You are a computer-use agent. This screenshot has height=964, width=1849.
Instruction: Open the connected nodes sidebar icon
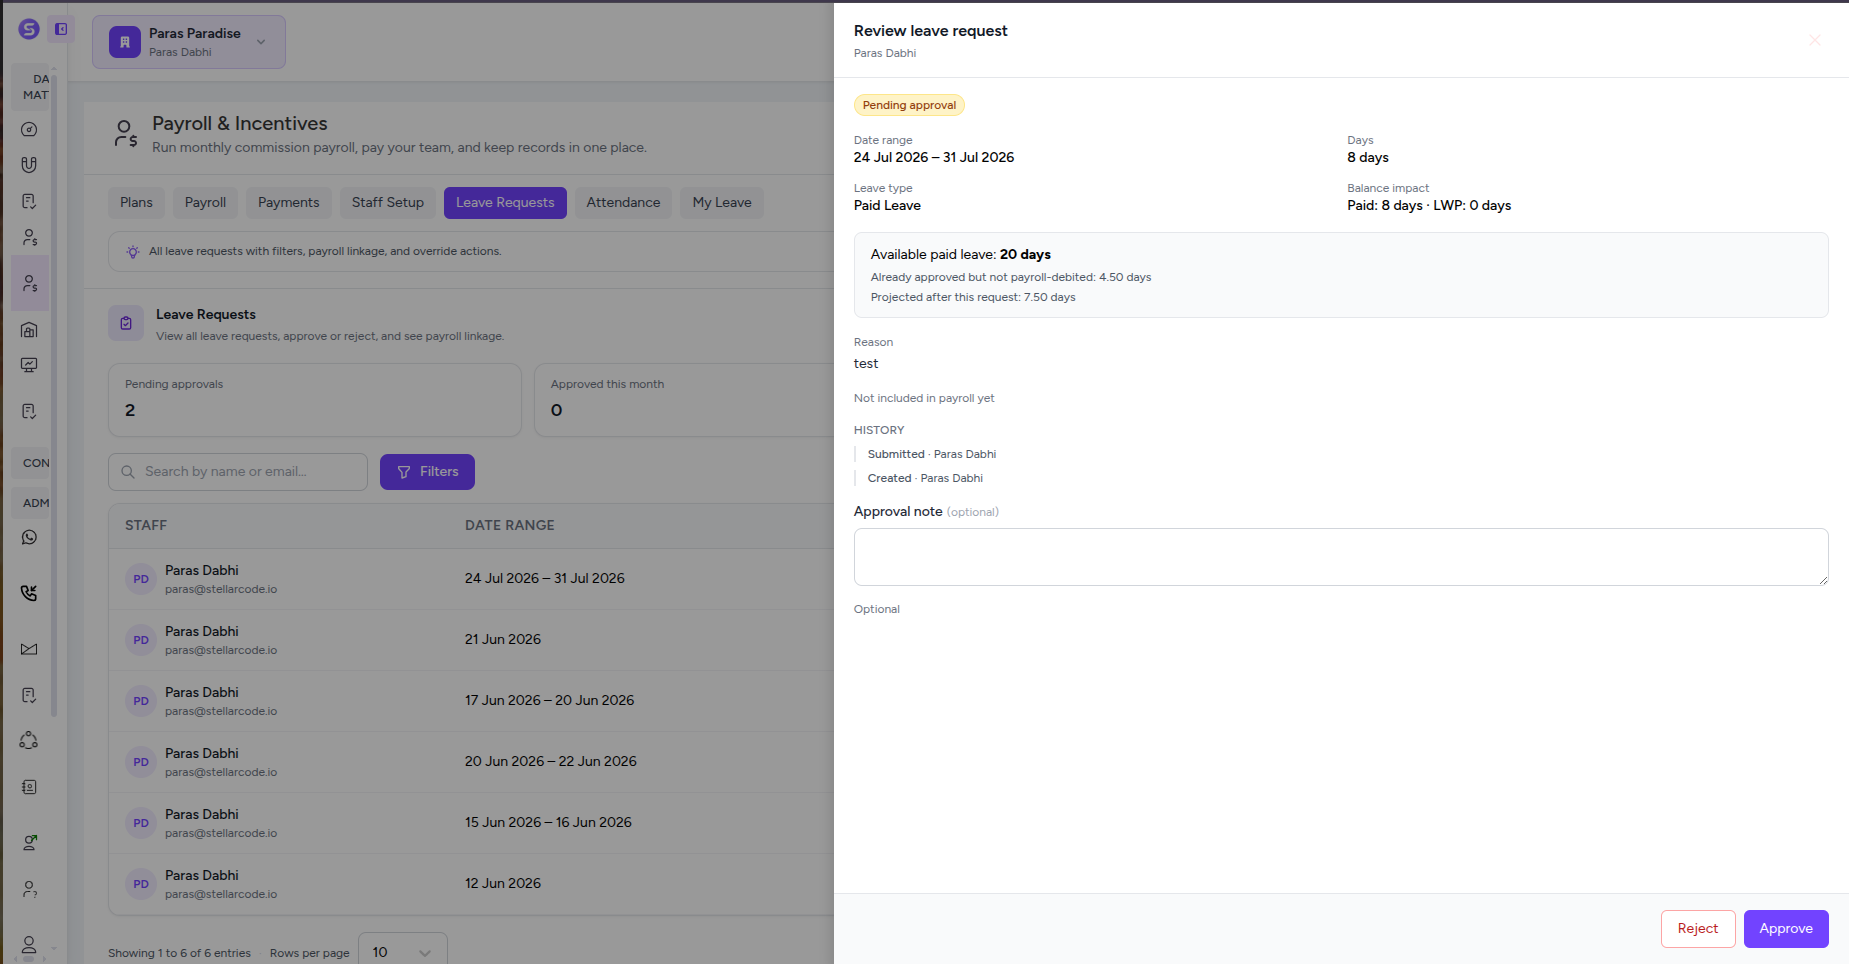29,741
